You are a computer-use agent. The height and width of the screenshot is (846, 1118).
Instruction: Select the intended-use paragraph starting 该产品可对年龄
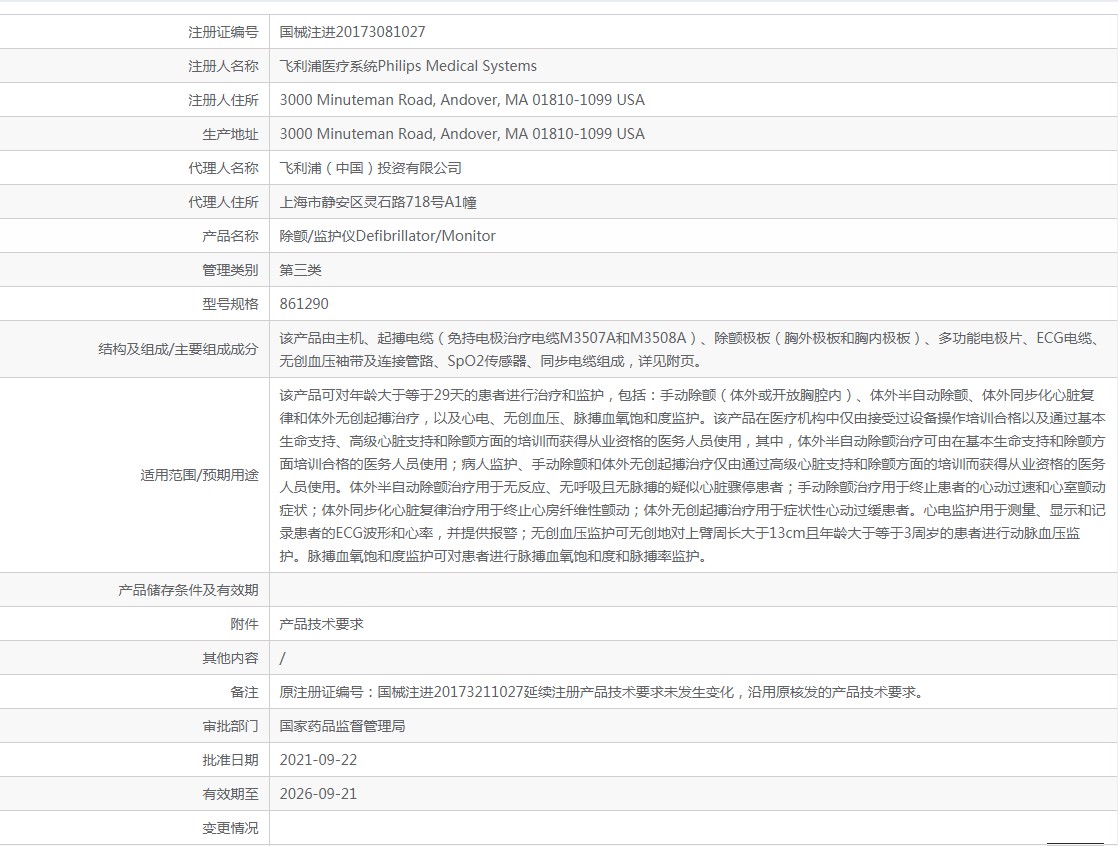coord(692,475)
